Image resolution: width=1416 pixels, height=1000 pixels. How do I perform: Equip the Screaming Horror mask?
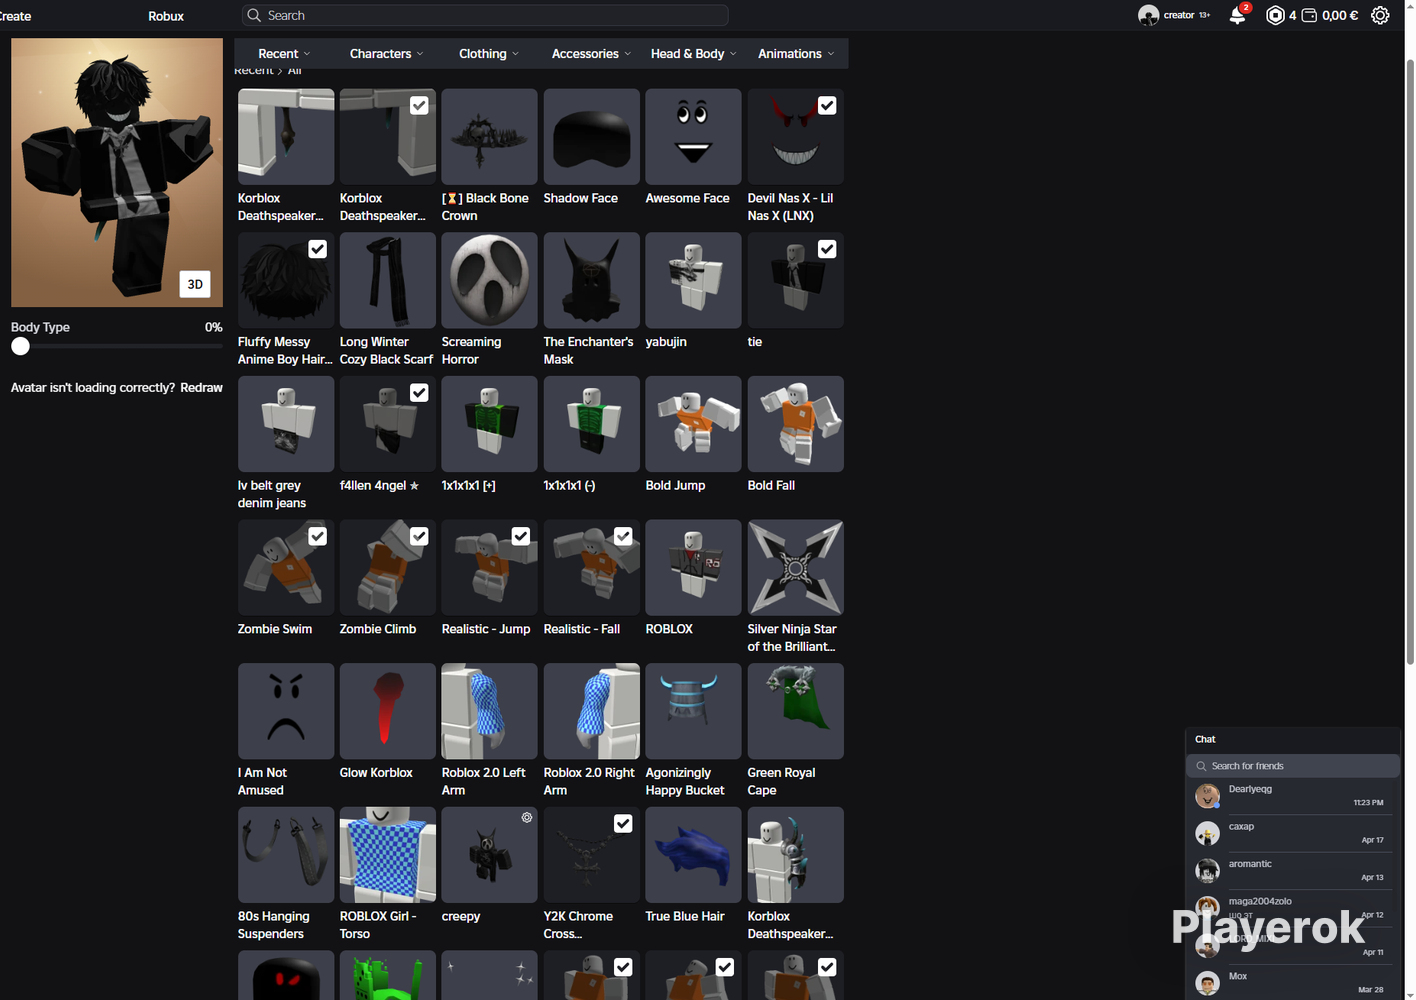coord(489,280)
